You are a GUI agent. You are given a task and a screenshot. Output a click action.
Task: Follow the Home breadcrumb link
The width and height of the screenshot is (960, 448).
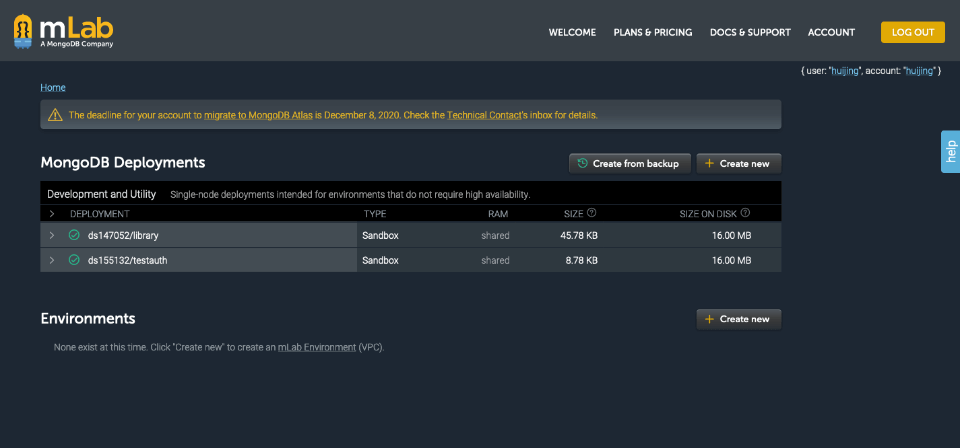coord(53,88)
